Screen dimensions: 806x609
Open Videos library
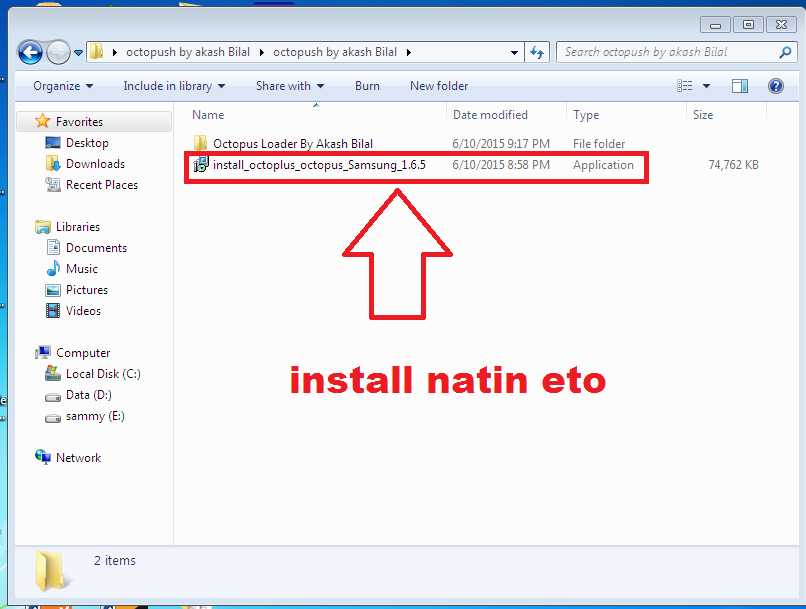click(83, 311)
